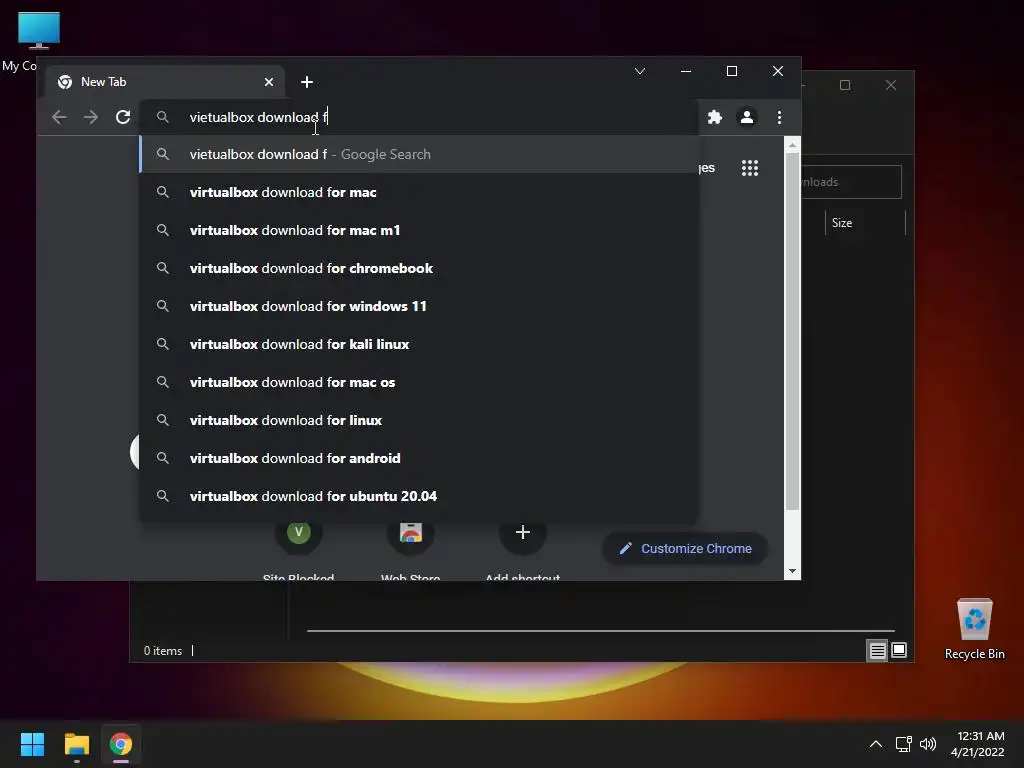The width and height of the screenshot is (1024, 768).
Task: Click Chrome back arrow button
Action: (59, 117)
